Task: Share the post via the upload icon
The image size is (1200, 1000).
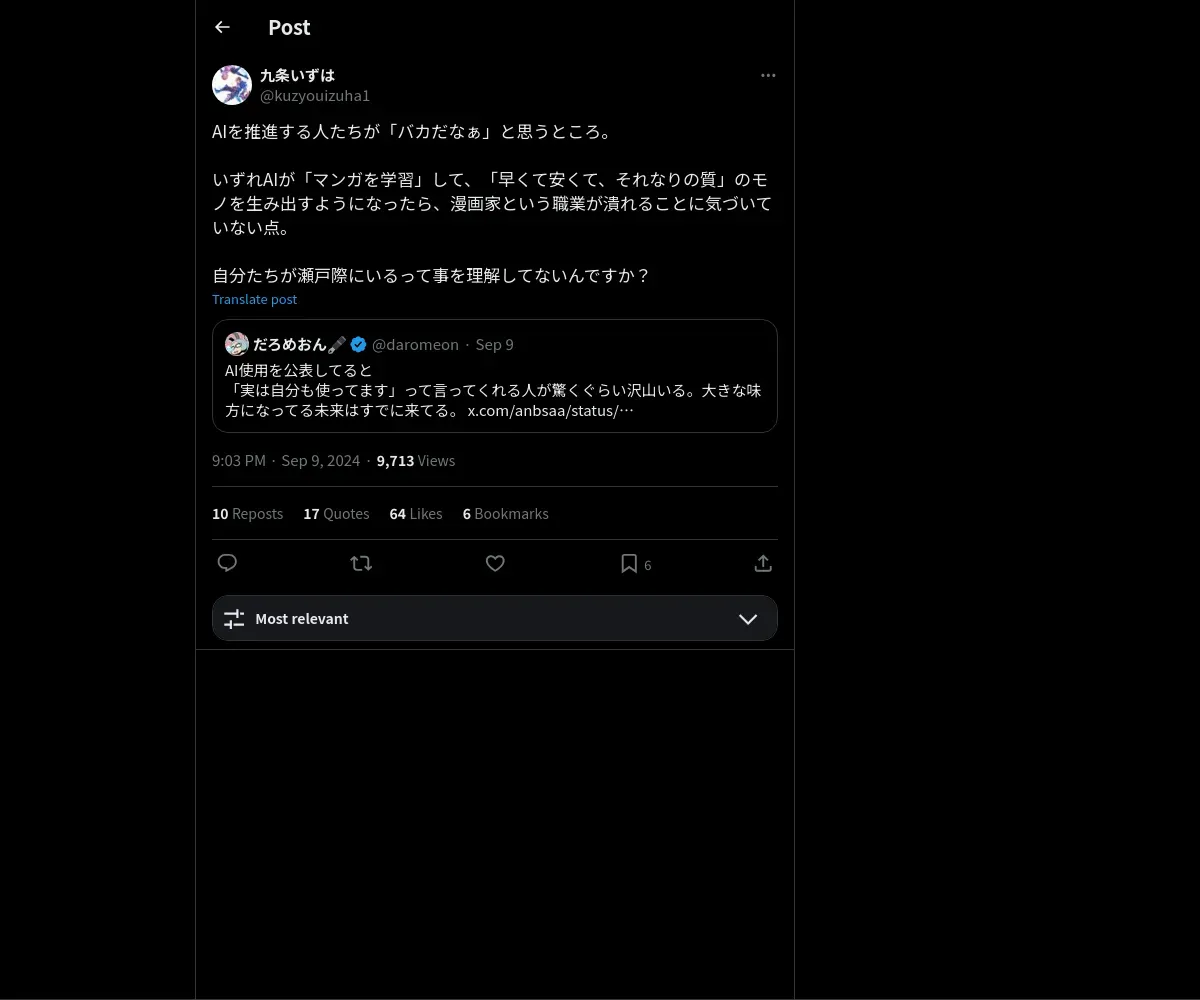Action: click(x=763, y=563)
